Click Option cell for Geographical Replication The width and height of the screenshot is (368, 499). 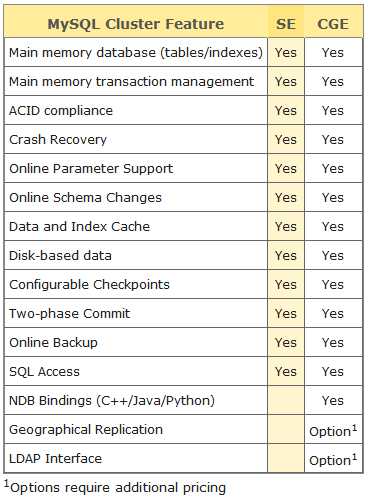coord(333,430)
